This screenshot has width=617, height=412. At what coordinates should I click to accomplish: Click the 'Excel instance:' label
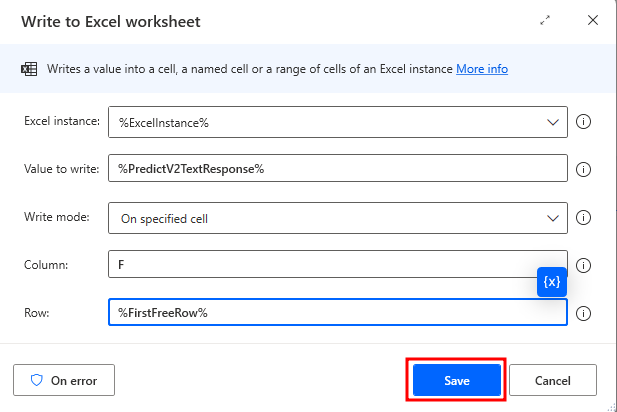click(x=62, y=121)
